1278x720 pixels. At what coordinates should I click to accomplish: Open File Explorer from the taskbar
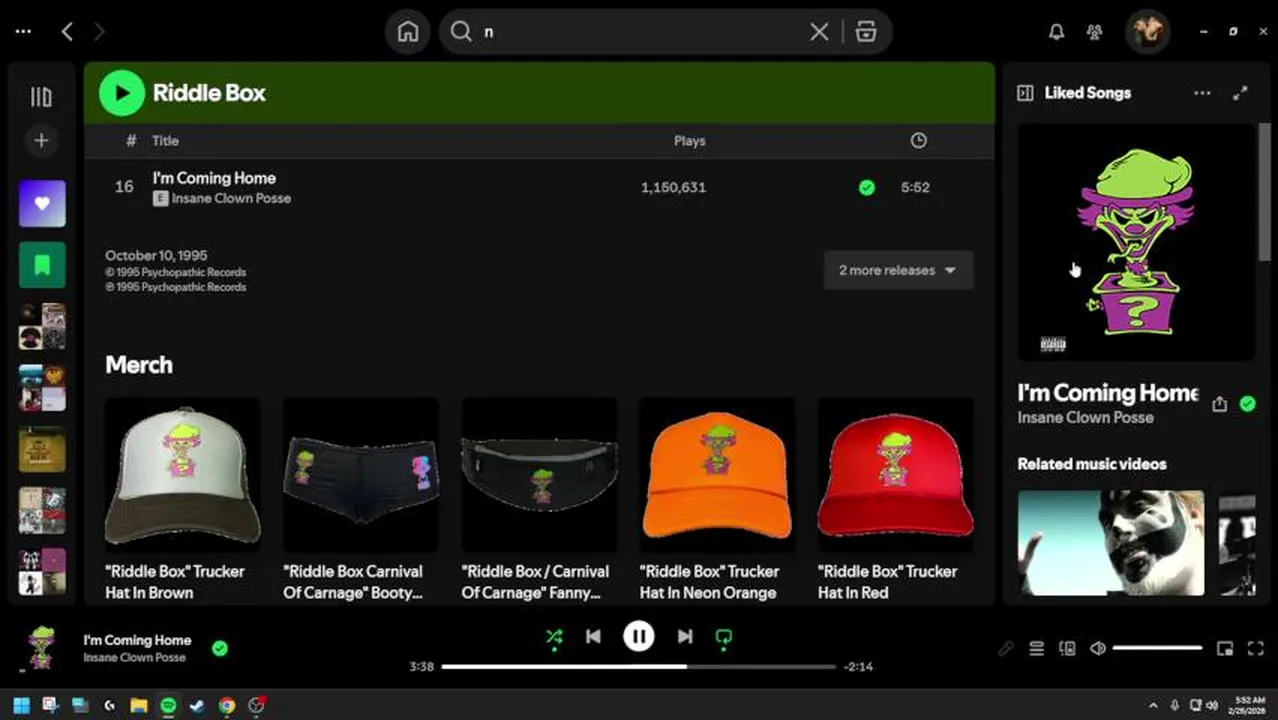[x=139, y=705]
